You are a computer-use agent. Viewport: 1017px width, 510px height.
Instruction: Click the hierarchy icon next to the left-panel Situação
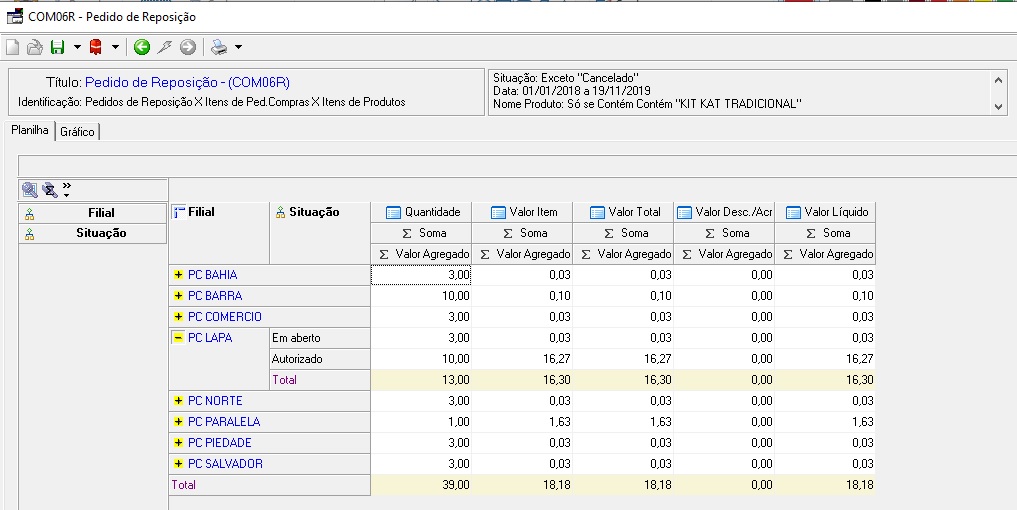point(29,234)
